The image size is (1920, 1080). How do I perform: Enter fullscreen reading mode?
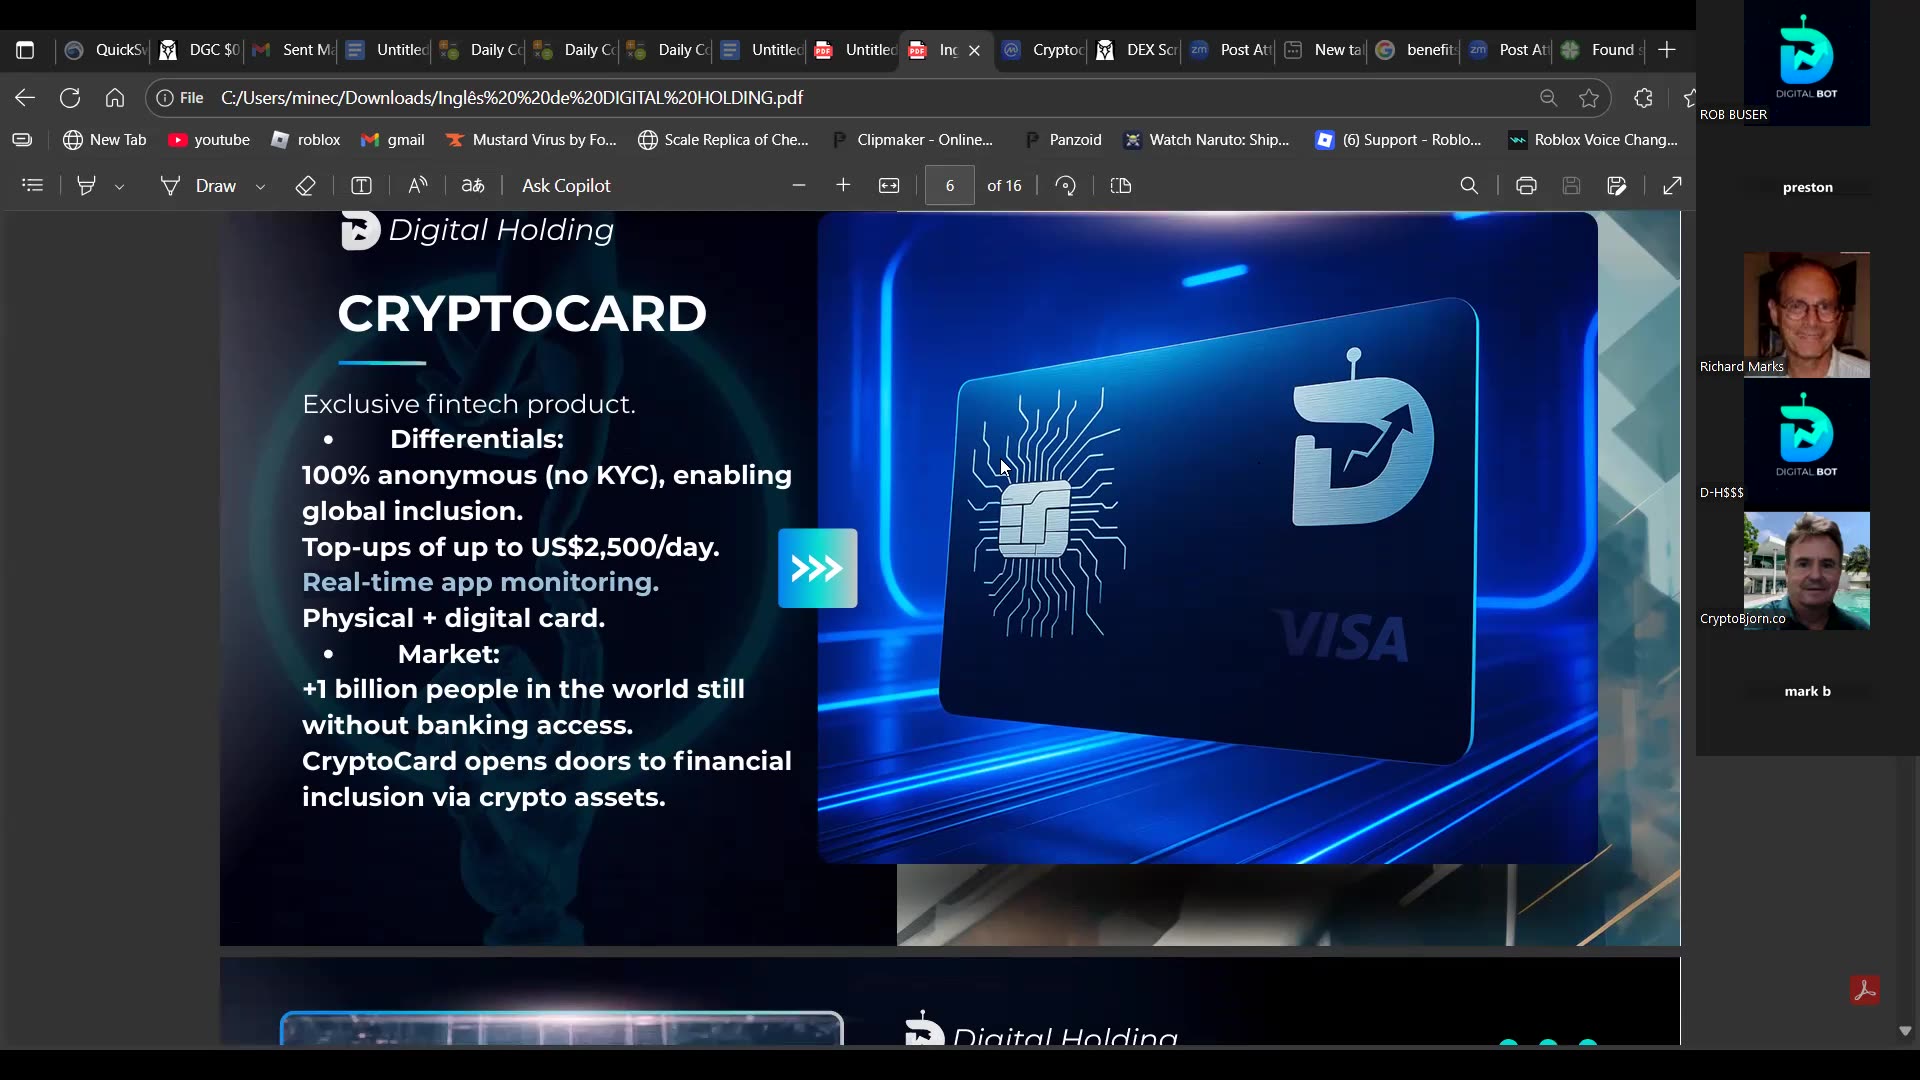tap(1671, 185)
